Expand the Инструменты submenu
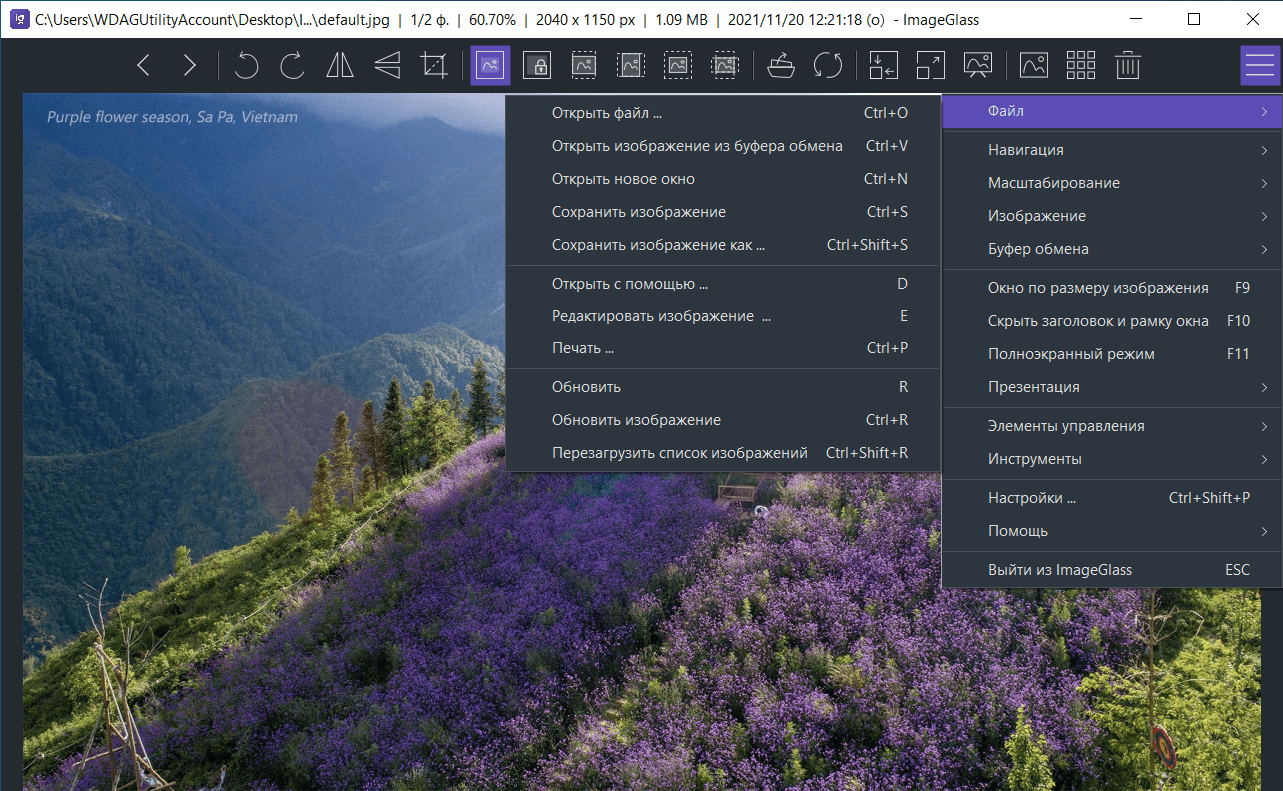This screenshot has width=1283, height=791. pos(1112,459)
